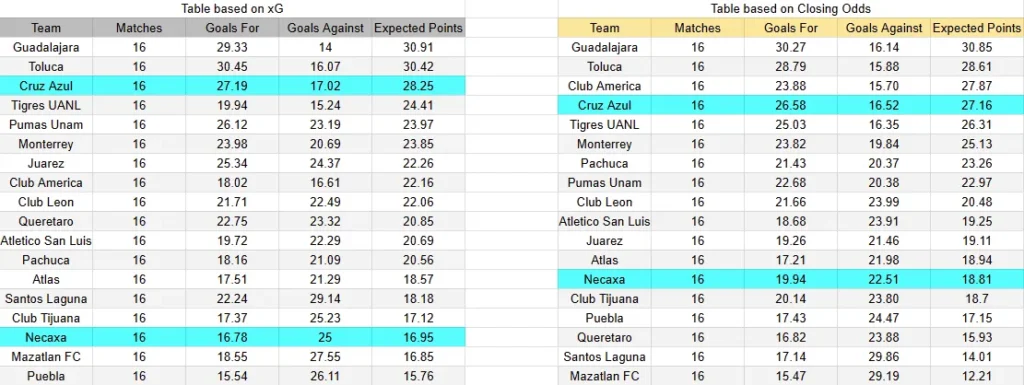Image resolution: width=1024 pixels, height=385 pixels.
Task: Select the Atletico San Luis cell in Closing Odds table
Action: tap(605, 221)
